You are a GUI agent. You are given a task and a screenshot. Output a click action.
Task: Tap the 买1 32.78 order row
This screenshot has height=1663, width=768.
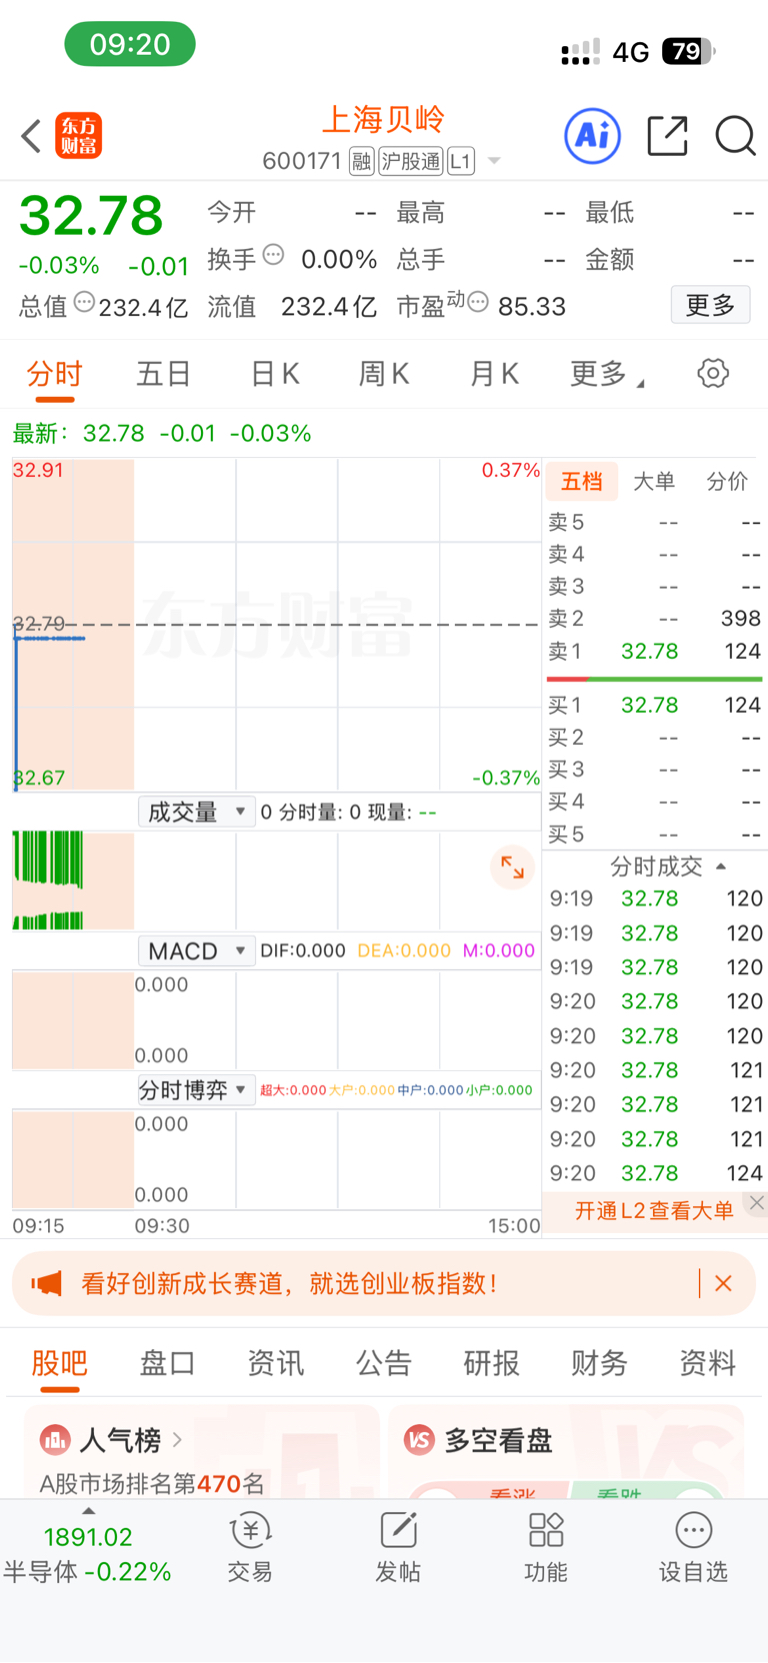(x=655, y=705)
